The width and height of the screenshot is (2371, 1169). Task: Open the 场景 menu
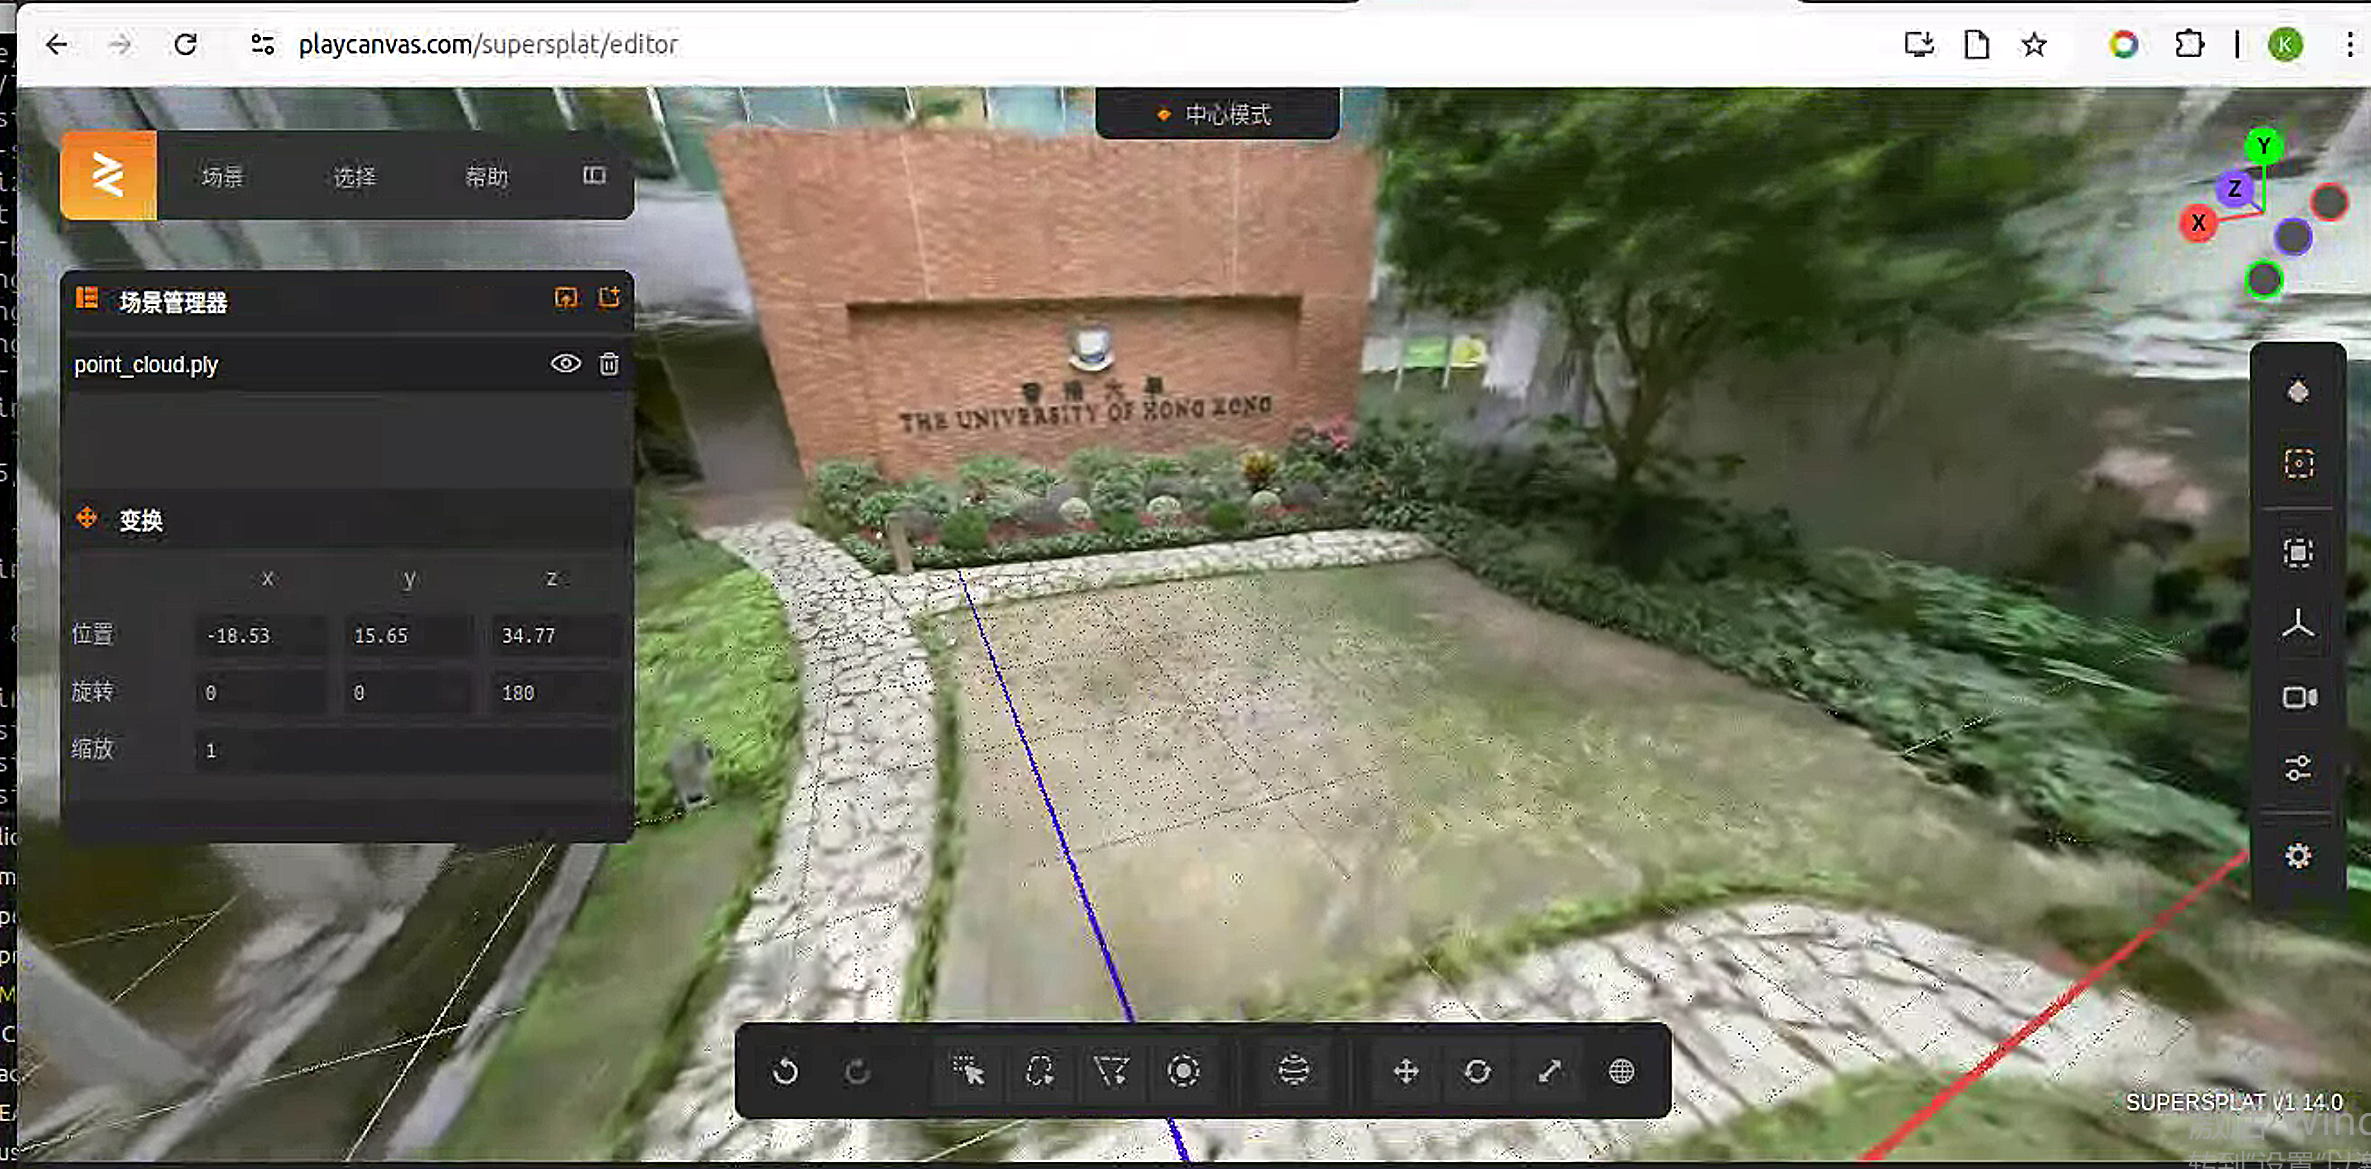tap(222, 177)
